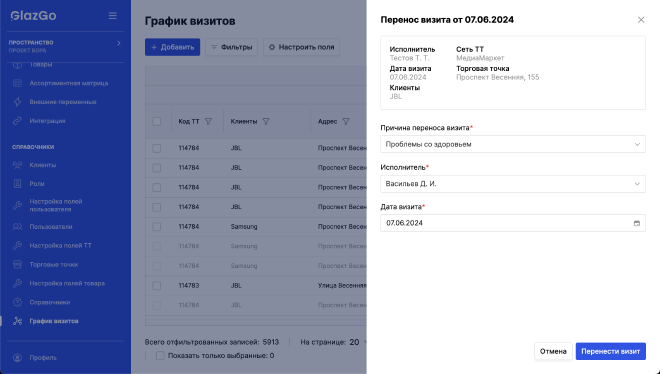660x374 pixels.
Task: Open Пользователи in the sidebar
Action: 51,227
